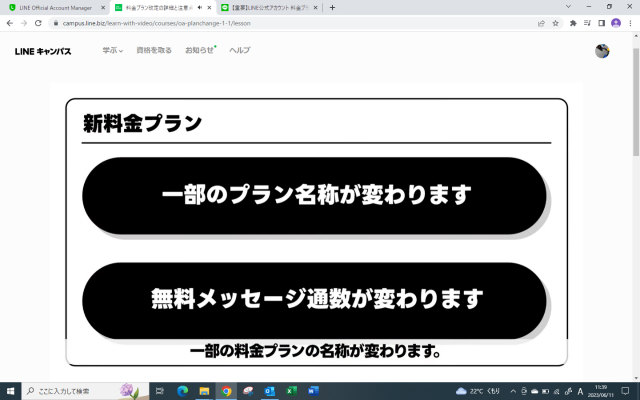Switch to the LINE Official Account Manager tab
The width and height of the screenshot is (640, 400).
56,8
